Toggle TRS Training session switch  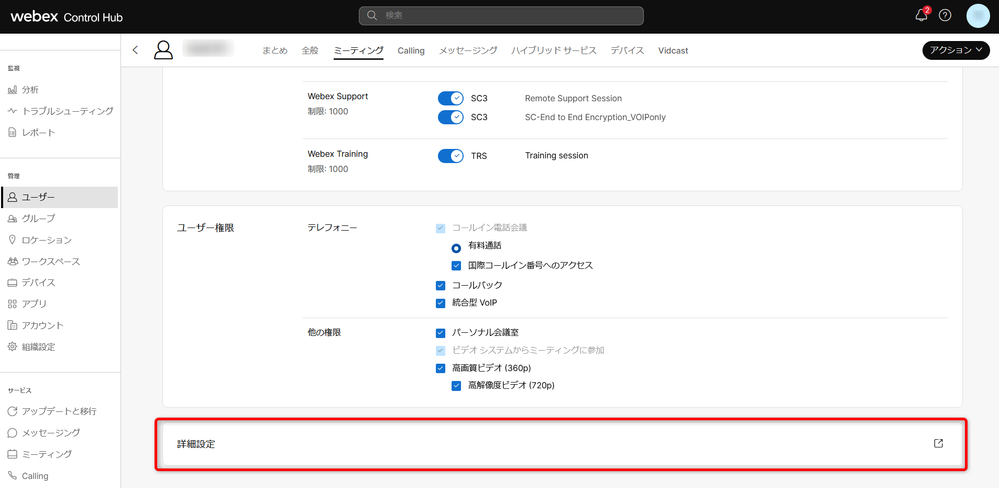(x=450, y=155)
